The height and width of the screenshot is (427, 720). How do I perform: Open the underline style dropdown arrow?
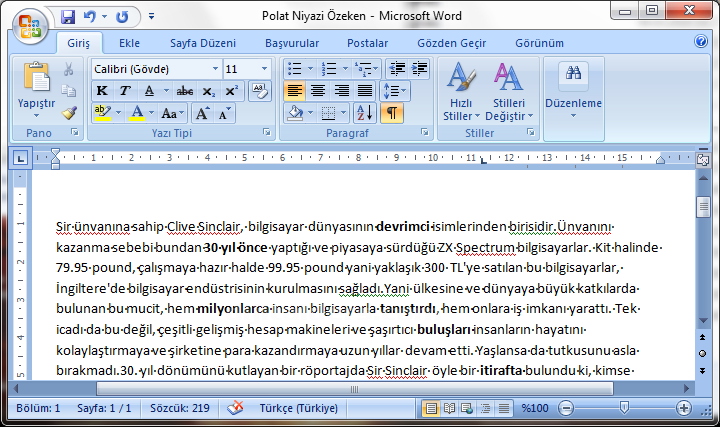[x=166, y=91]
